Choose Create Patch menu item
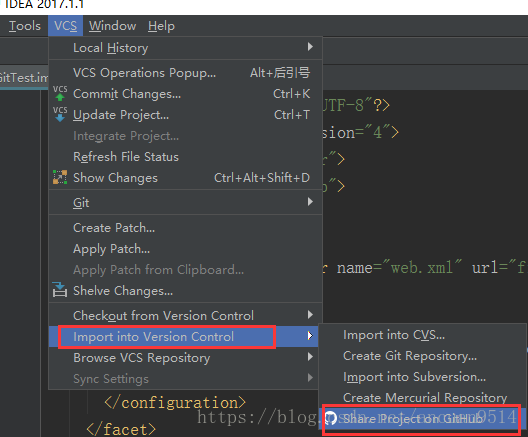The width and height of the screenshot is (528, 437). [x=186, y=228]
